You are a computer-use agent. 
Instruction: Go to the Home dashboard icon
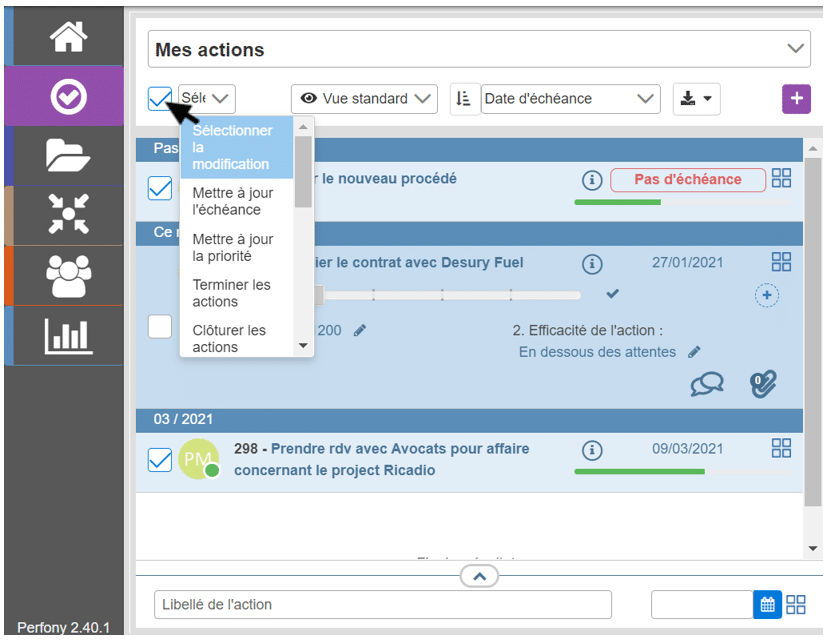[x=68, y=37]
